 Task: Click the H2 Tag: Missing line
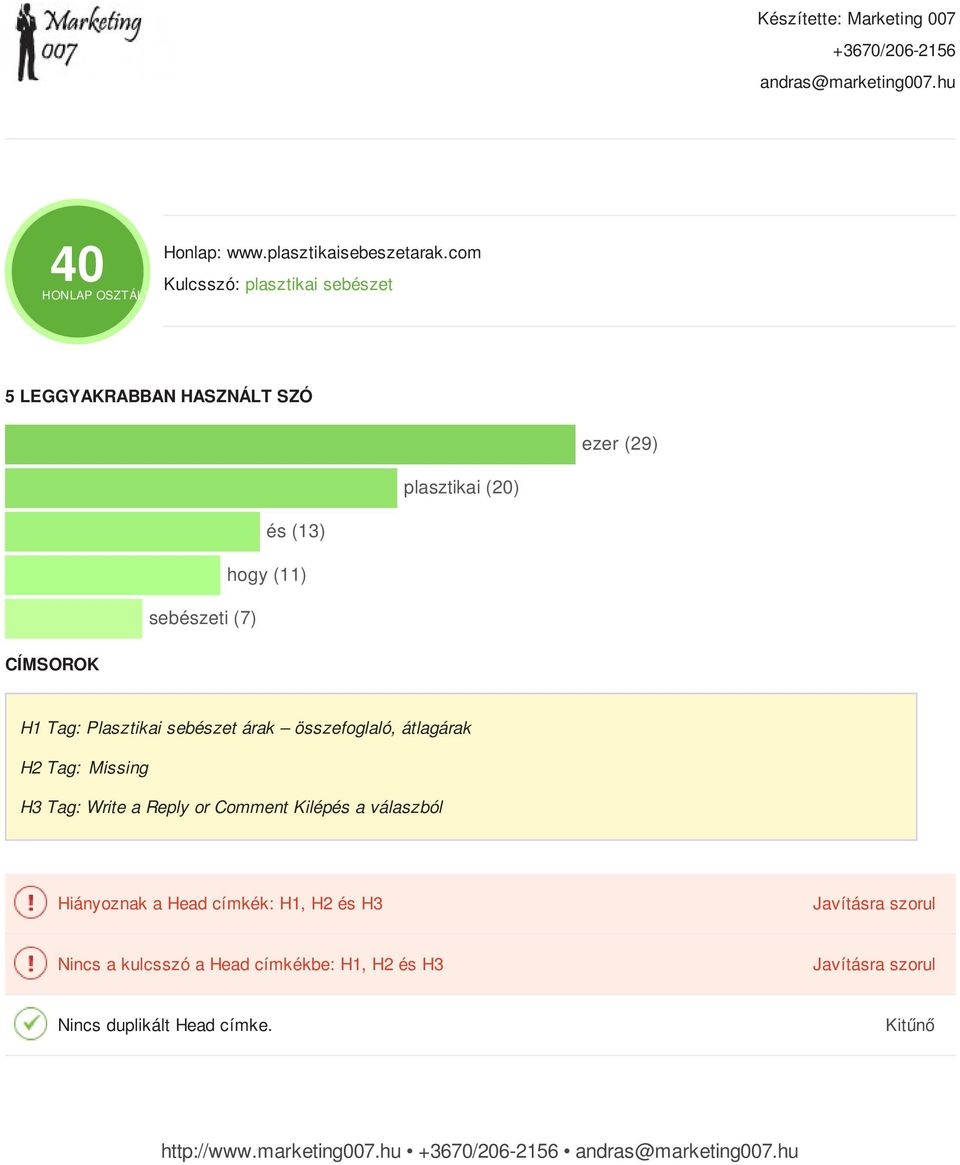tap(85, 768)
